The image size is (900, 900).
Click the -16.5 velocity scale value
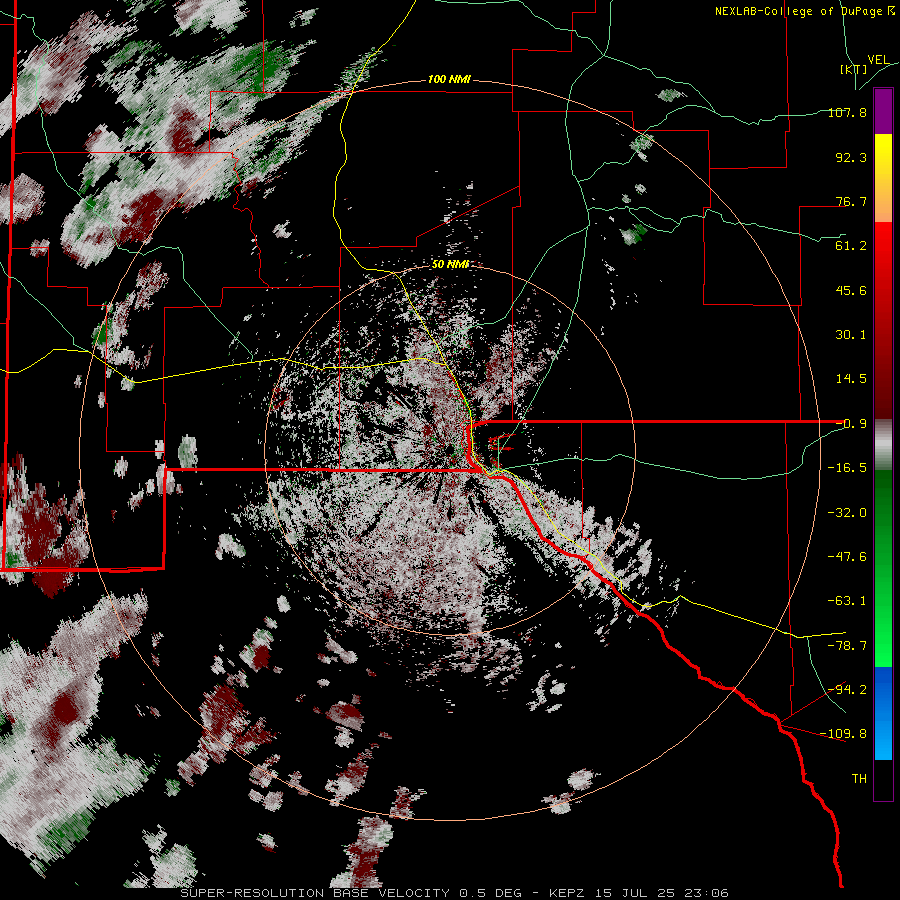(847, 468)
